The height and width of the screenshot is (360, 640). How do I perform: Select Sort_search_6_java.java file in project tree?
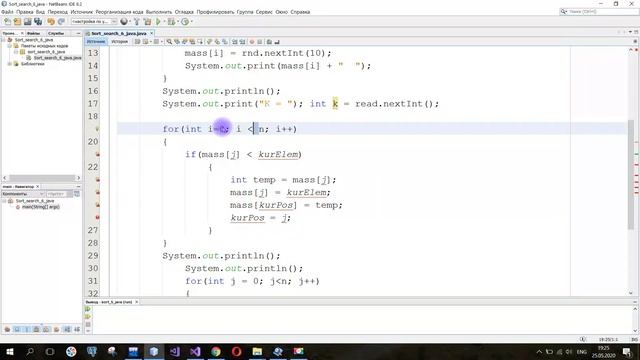coord(57,58)
